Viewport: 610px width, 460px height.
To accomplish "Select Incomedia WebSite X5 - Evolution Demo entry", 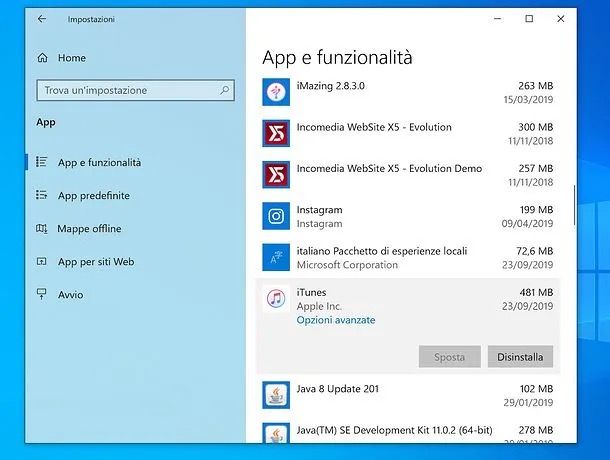I will tap(389, 169).
